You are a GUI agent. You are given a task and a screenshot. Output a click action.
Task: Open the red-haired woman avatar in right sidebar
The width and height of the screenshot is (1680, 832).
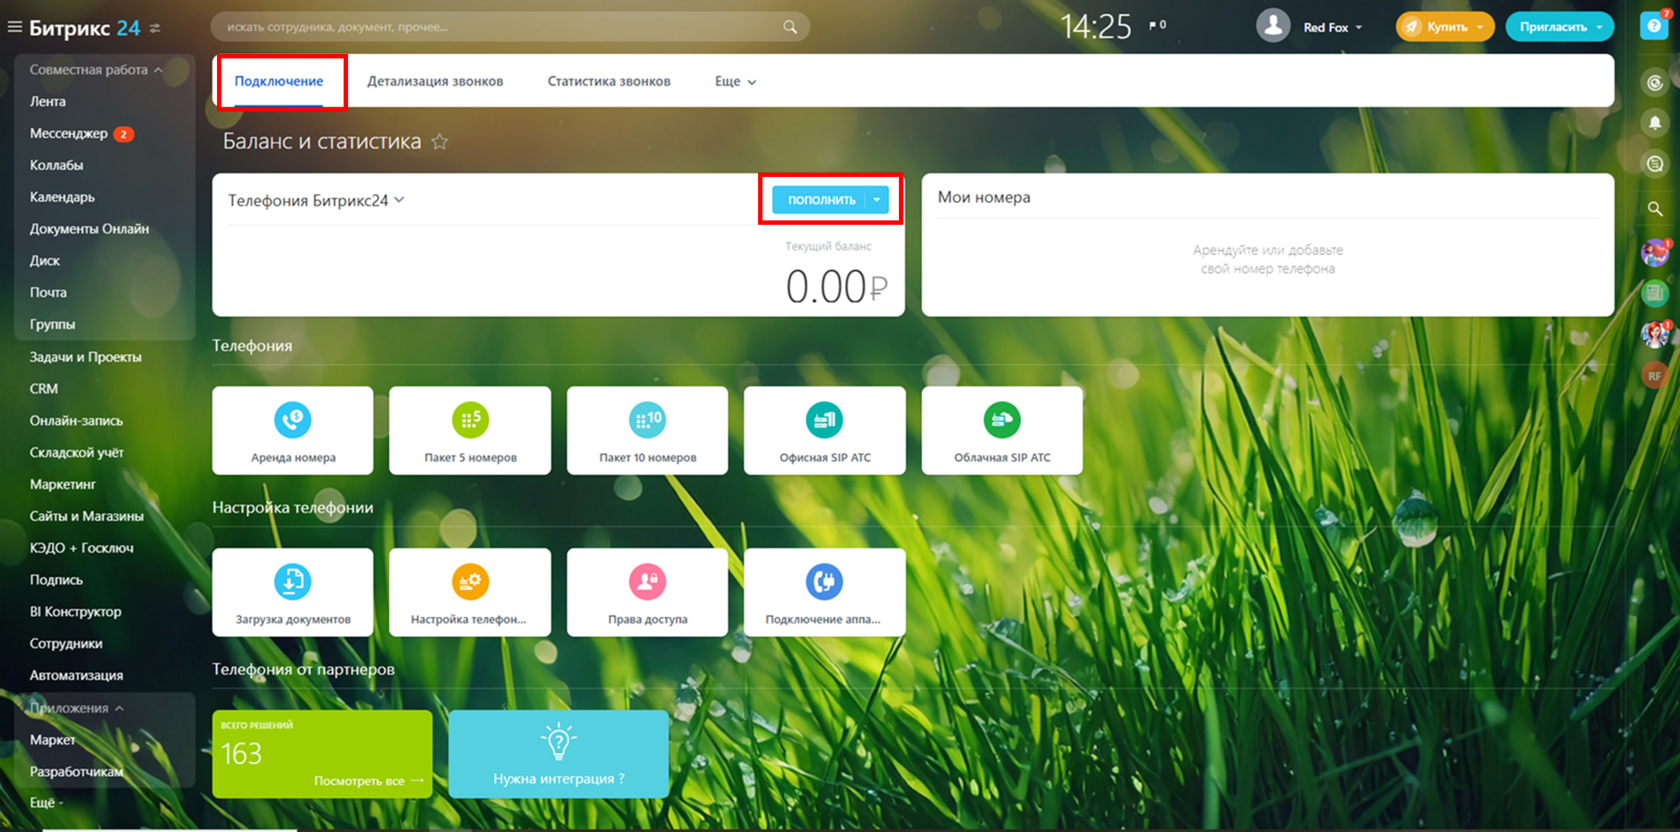(1655, 334)
